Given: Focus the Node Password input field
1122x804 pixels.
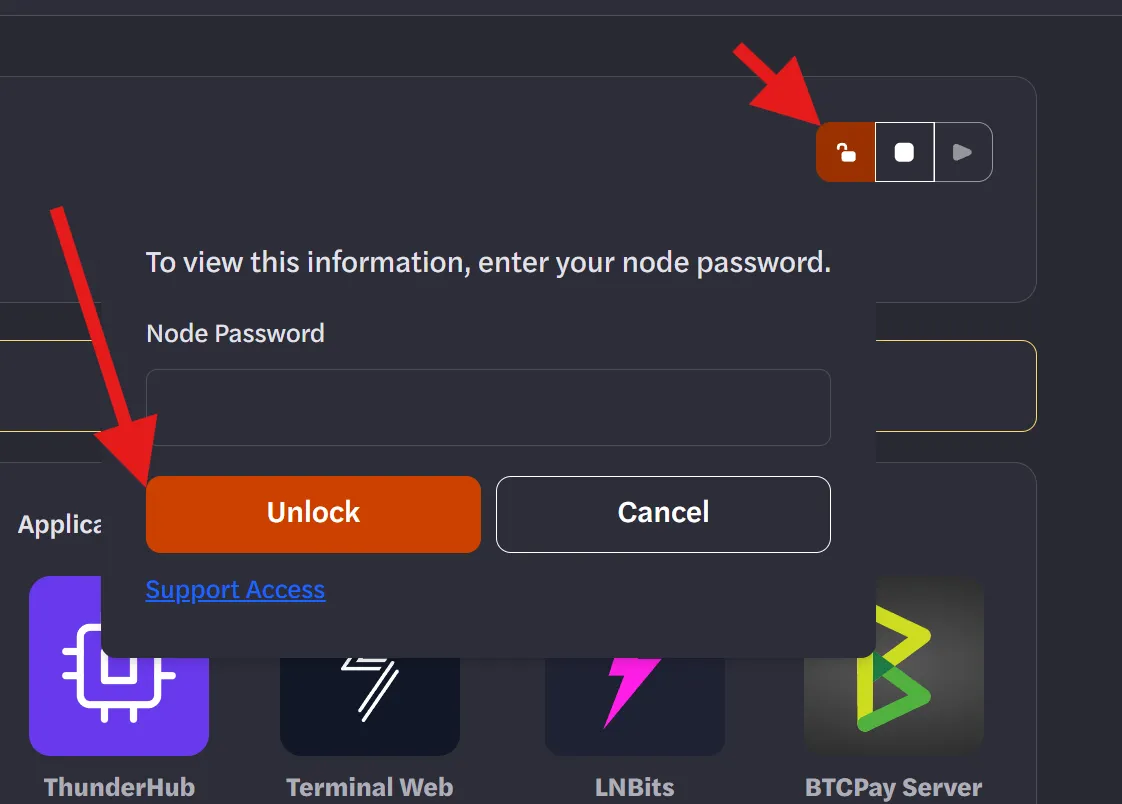Looking at the screenshot, I should coord(488,408).
